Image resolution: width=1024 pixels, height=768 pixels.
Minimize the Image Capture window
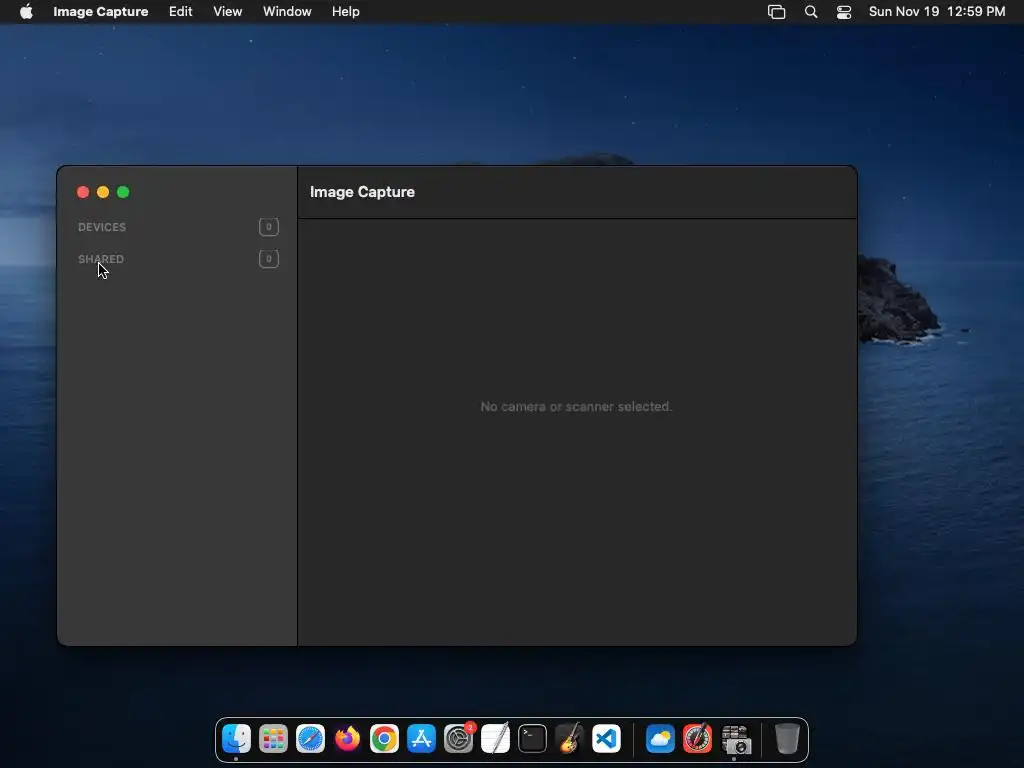pyautogui.click(x=103, y=192)
